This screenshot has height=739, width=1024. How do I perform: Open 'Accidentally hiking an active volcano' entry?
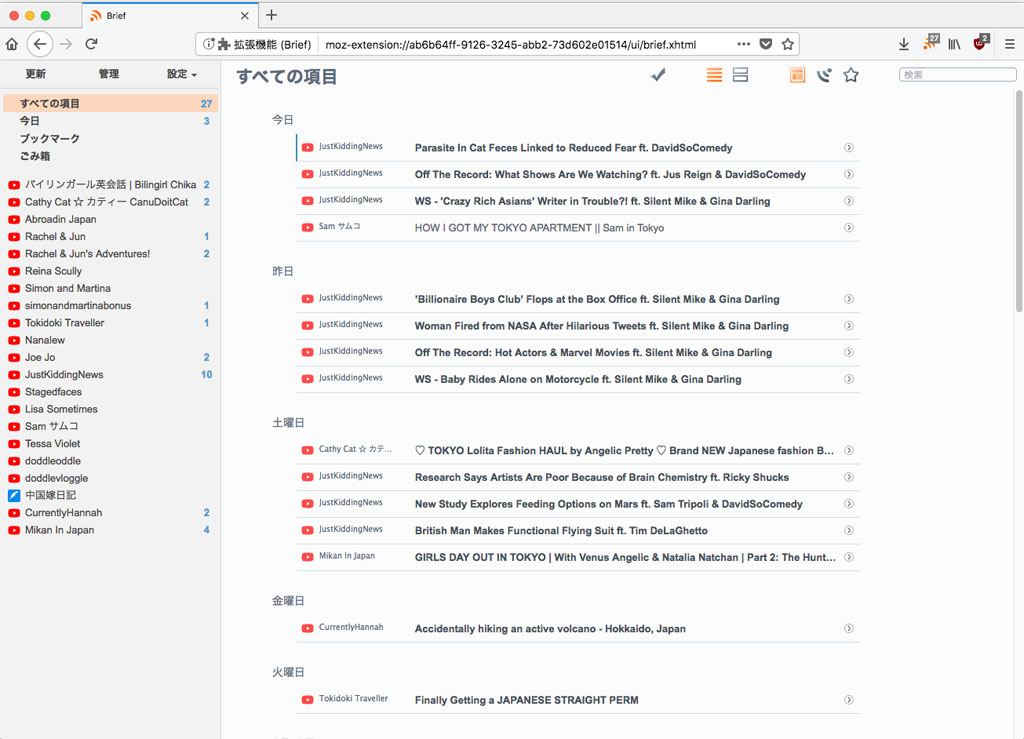point(550,629)
